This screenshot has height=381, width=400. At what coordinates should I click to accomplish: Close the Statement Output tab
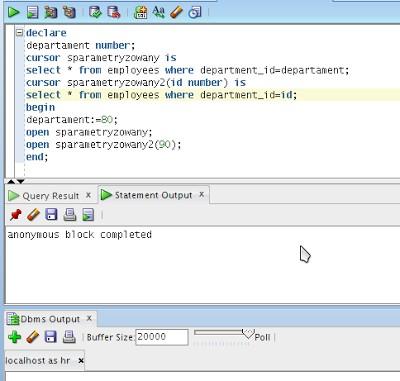coord(202,194)
